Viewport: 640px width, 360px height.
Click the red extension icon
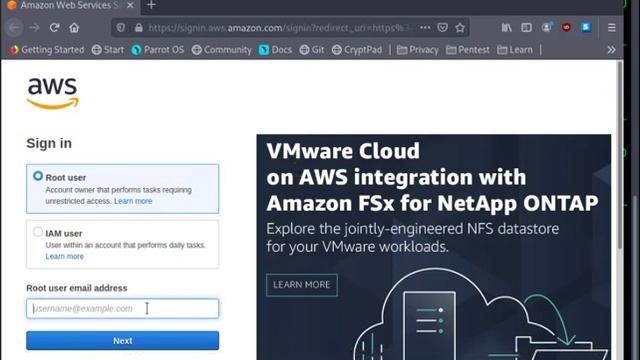pyautogui.click(x=567, y=27)
